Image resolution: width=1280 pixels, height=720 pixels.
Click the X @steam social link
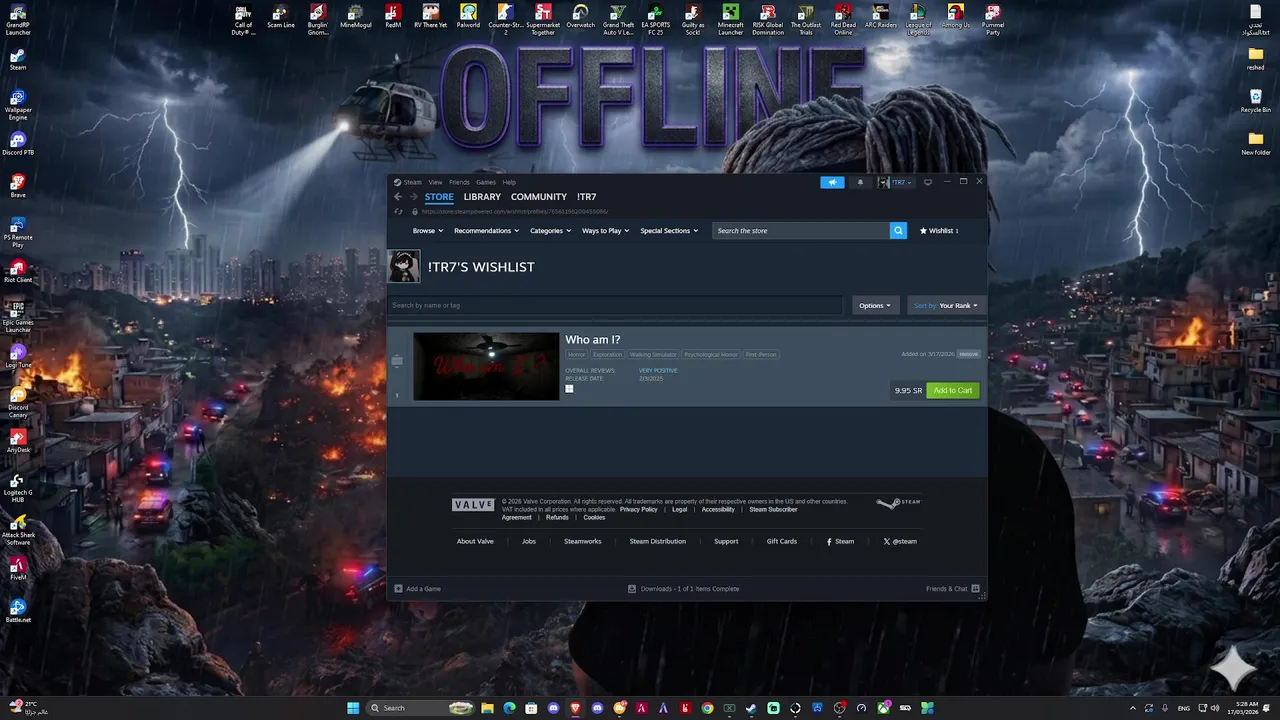tap(900, 541)
